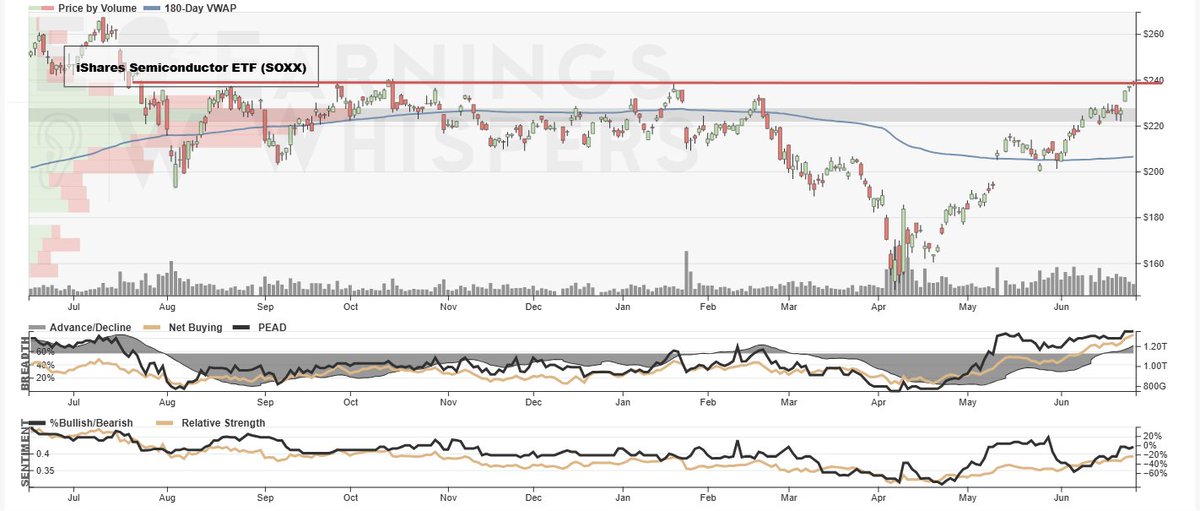Click the 1.20T breadth axis value
The height and width of the screenshot is (511, 1200).
[x=1154, y=347]
